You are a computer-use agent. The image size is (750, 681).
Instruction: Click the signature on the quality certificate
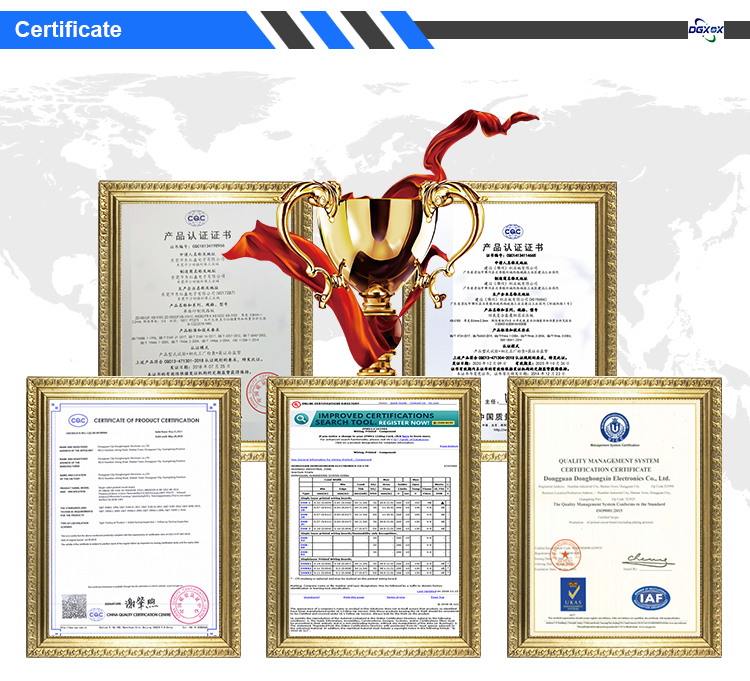[646, 557]
